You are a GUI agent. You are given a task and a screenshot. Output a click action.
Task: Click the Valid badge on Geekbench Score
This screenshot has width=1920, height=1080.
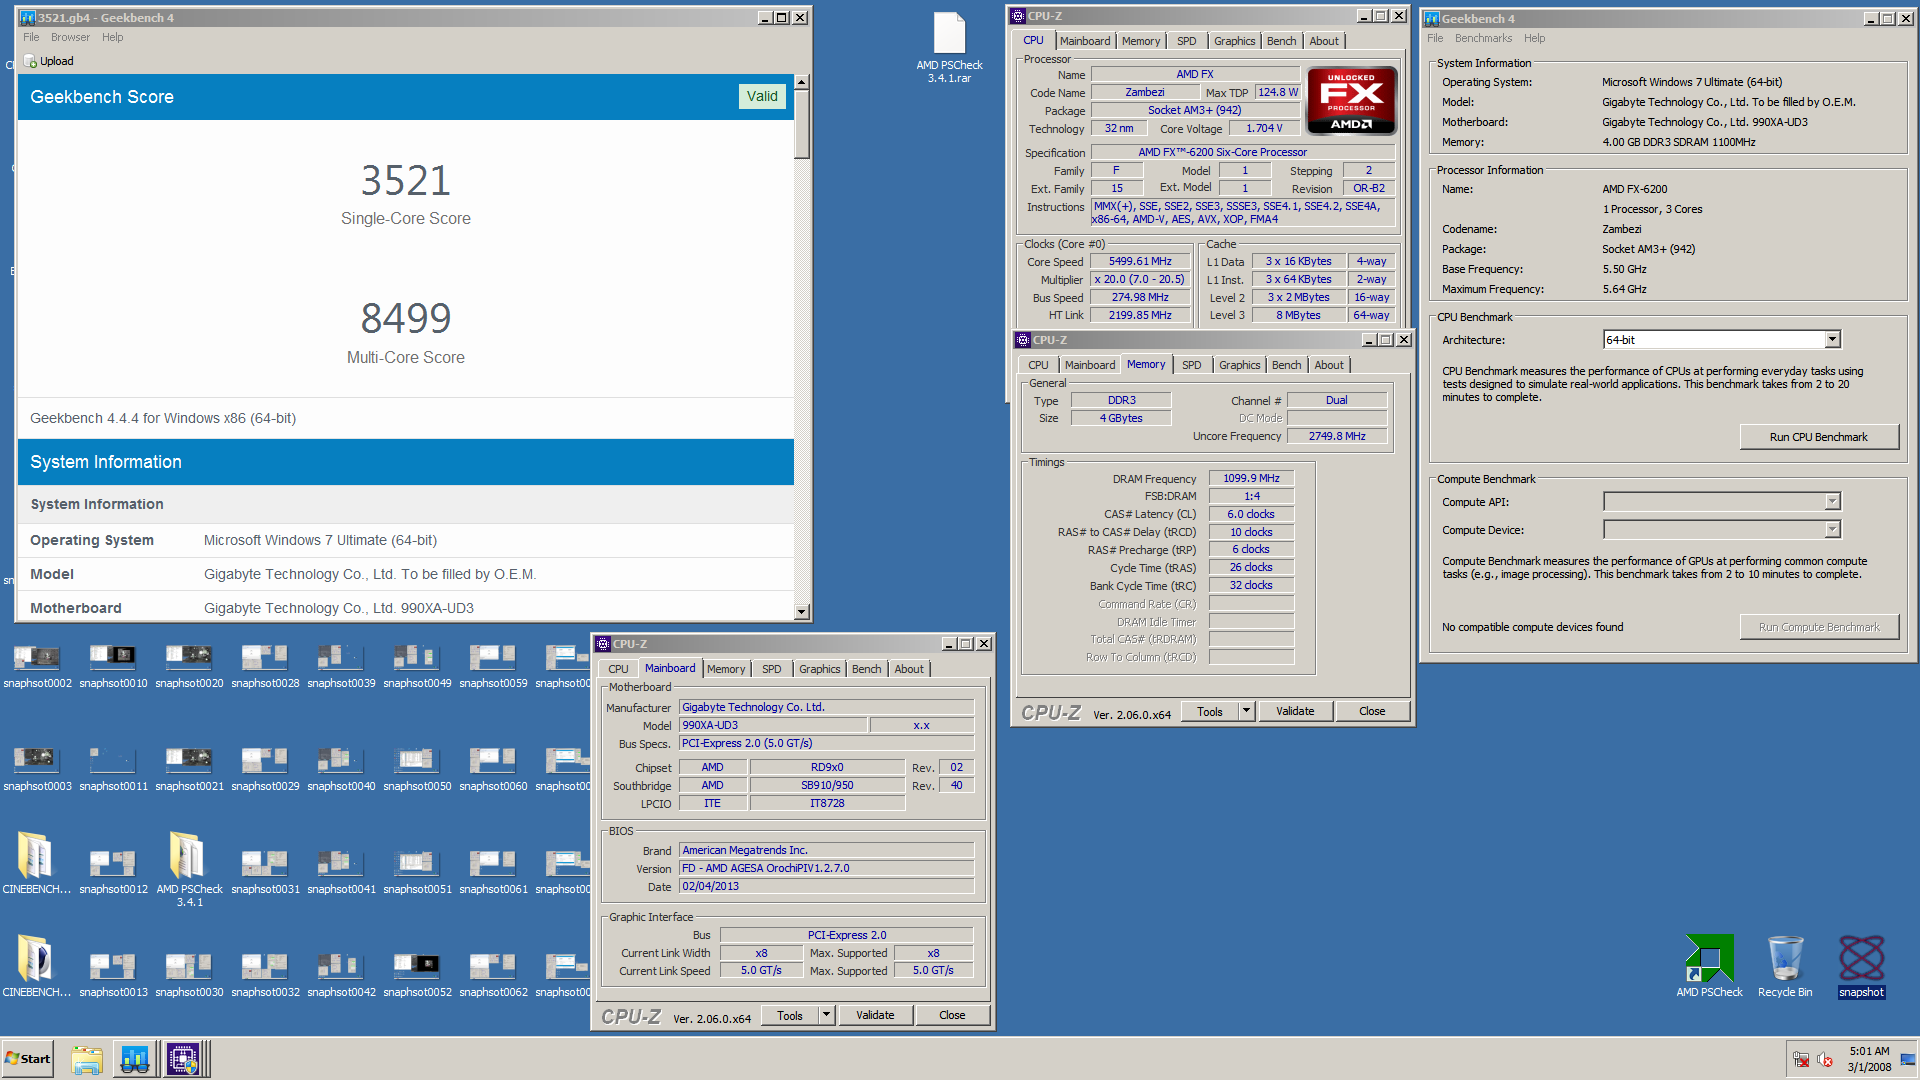coord(762,96)
